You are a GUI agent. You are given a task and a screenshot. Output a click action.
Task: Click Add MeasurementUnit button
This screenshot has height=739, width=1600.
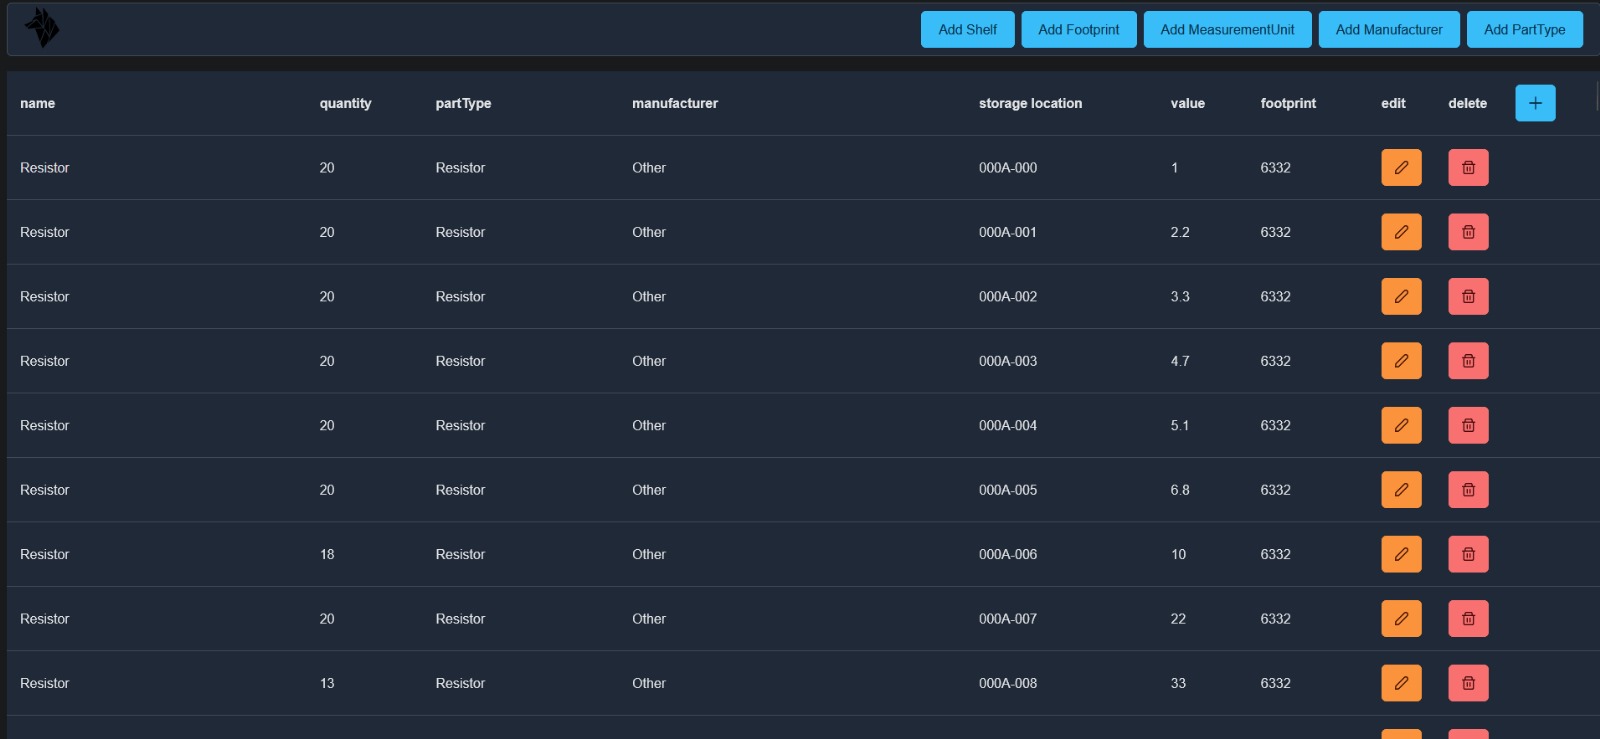[x=1227, y=30]
